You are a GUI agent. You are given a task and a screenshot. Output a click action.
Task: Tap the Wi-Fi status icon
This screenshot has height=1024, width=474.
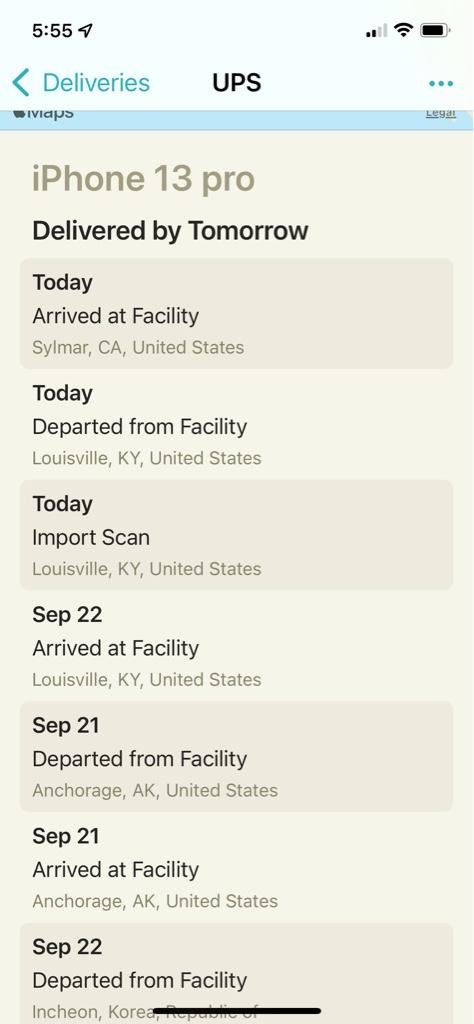[x=404, y=30]
